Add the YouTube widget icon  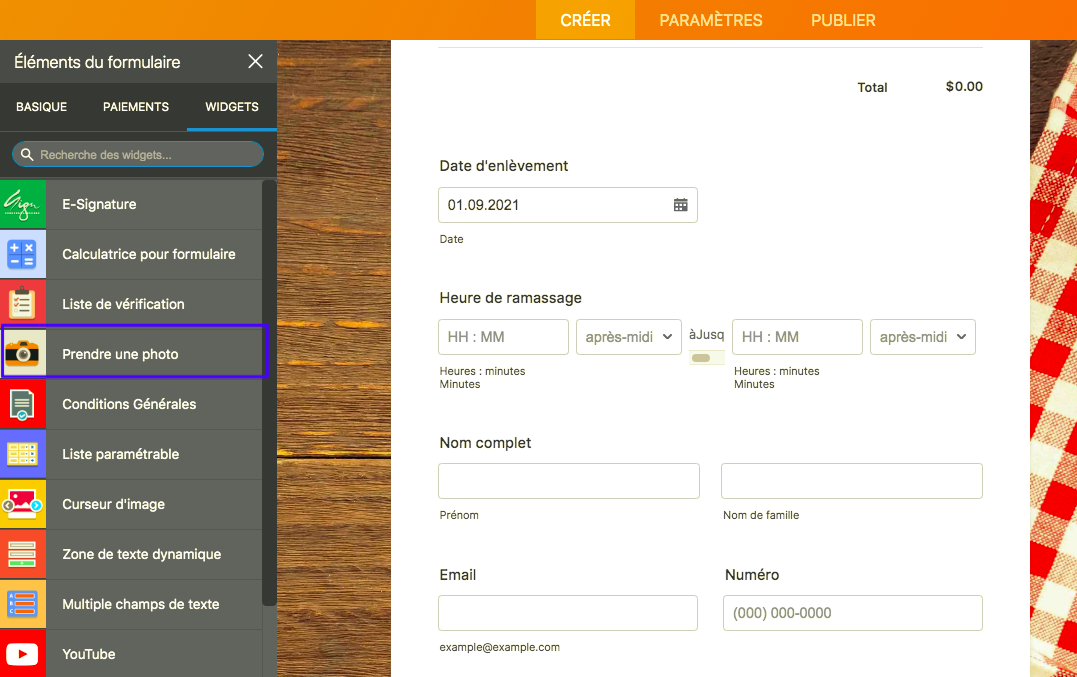pyautogui.click(x=23, y=654)
